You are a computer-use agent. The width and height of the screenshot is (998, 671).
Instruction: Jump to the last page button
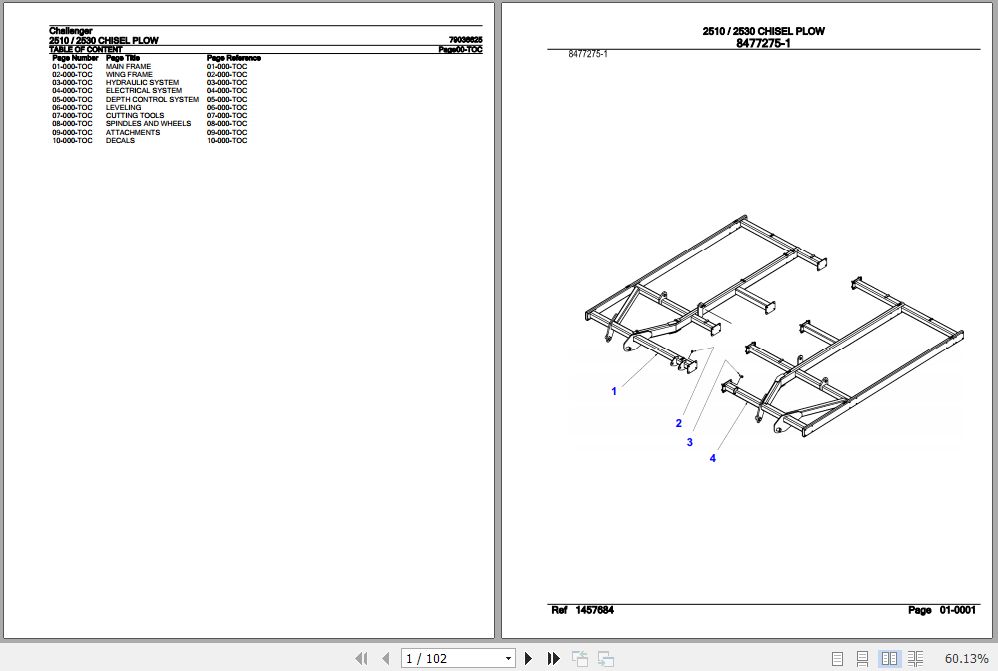[x=553, y=658]
